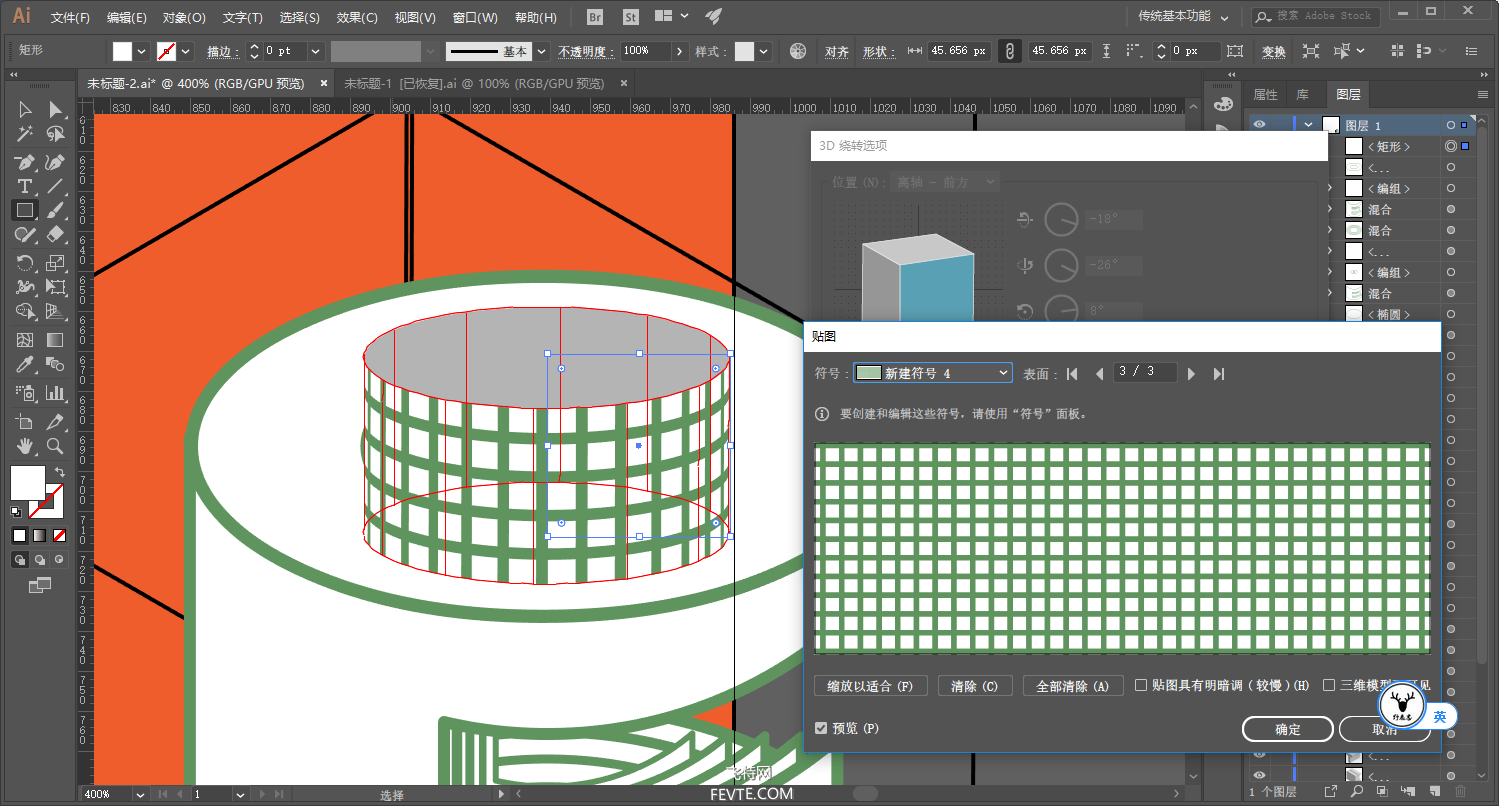Select the Rotate tool
This screenshot has width=1499, height=806.
tap(25, 263)
